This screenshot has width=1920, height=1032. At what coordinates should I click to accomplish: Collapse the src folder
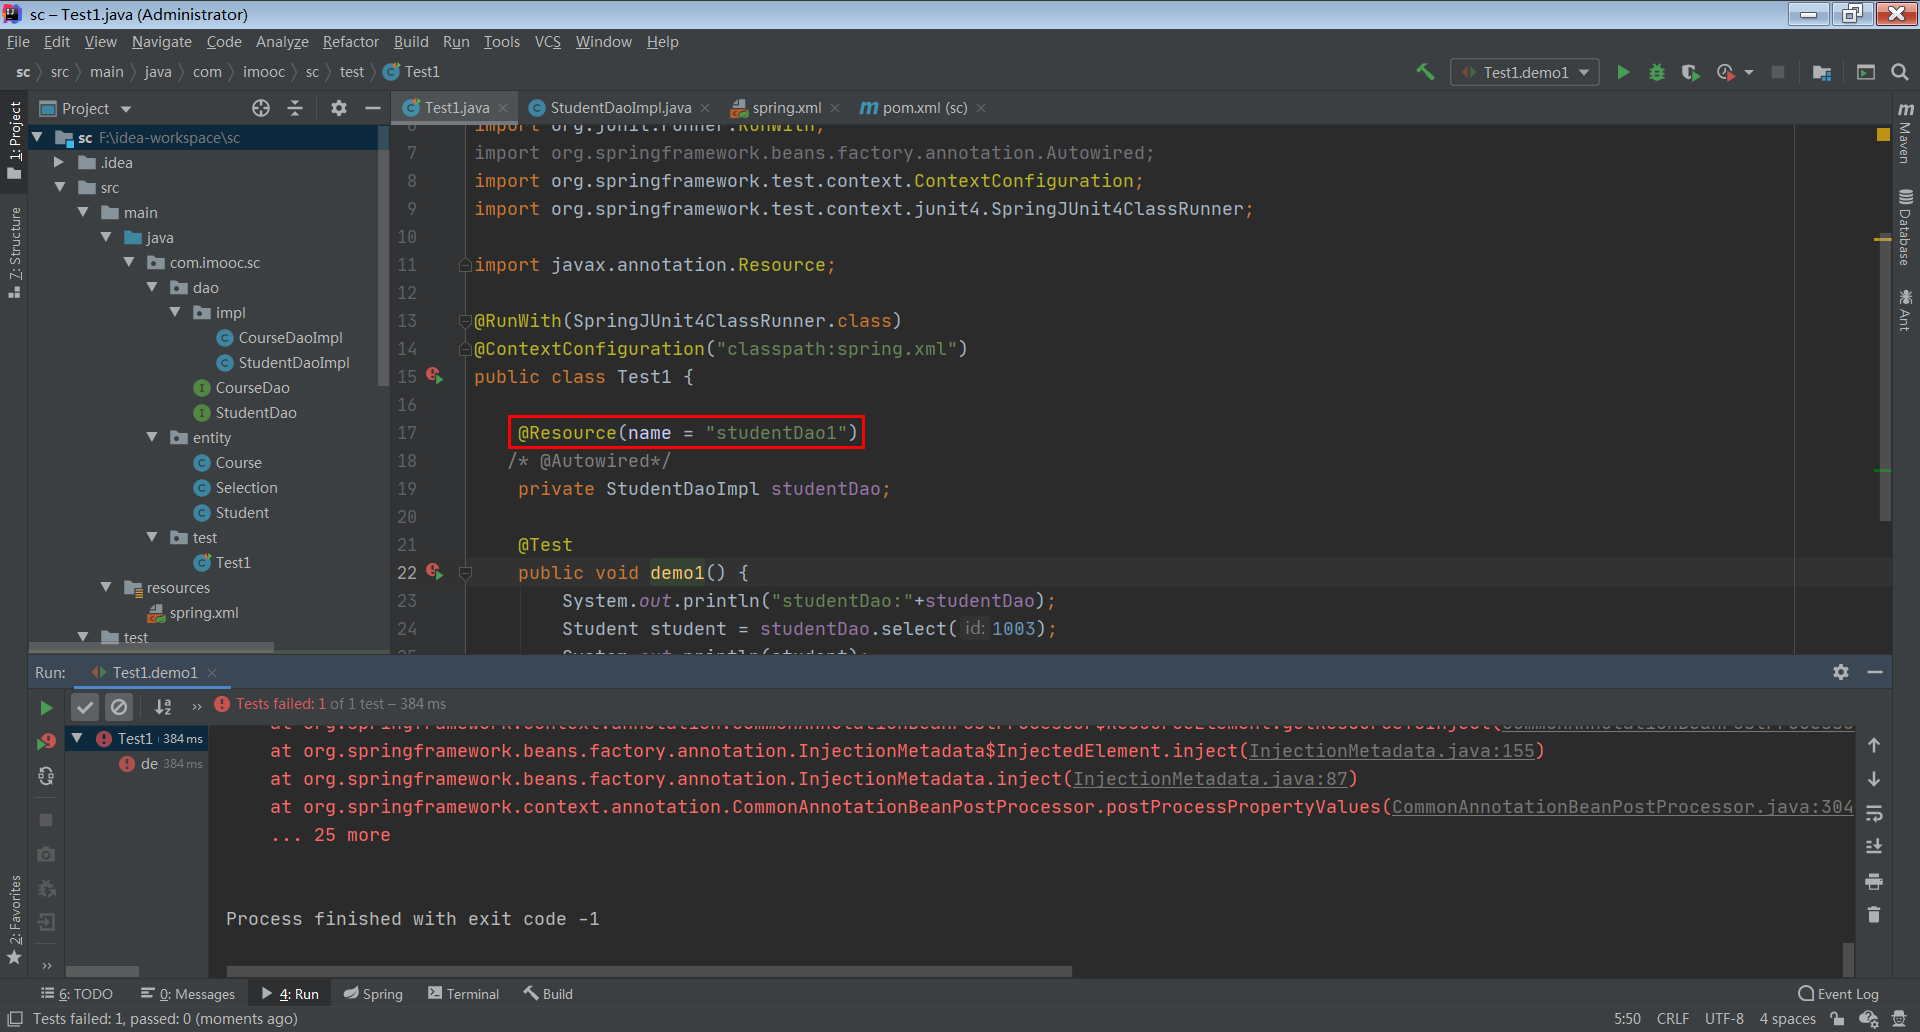60,187
